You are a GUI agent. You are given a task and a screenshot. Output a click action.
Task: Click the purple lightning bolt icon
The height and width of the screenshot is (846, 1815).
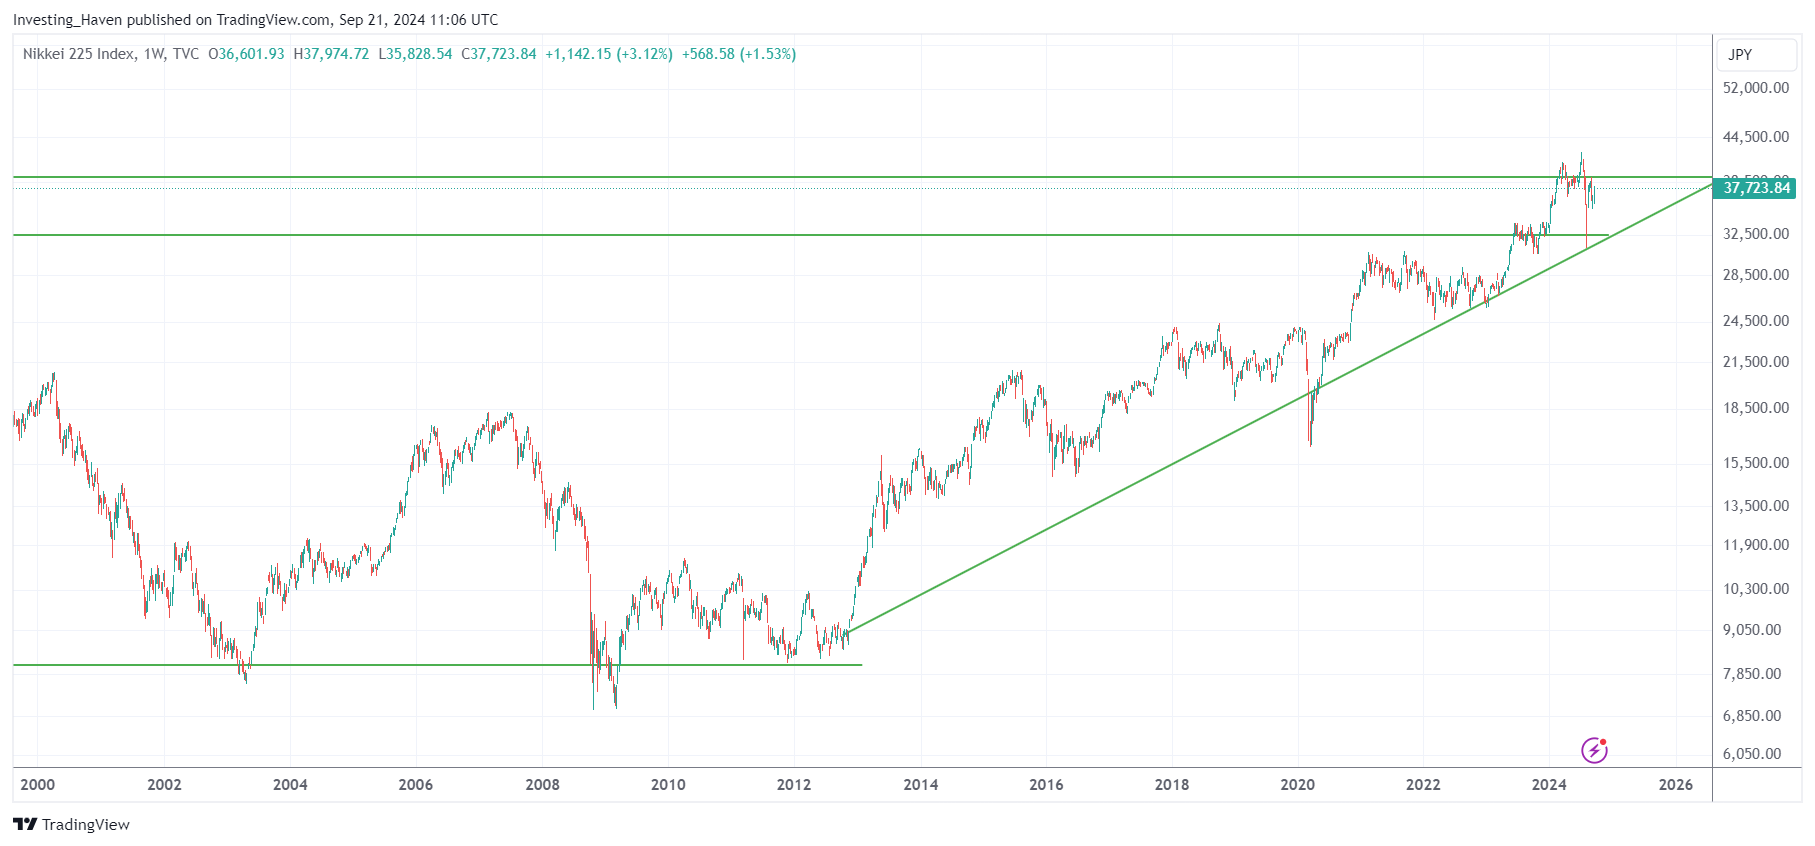pyautogui.click(x=1594, y=749)
